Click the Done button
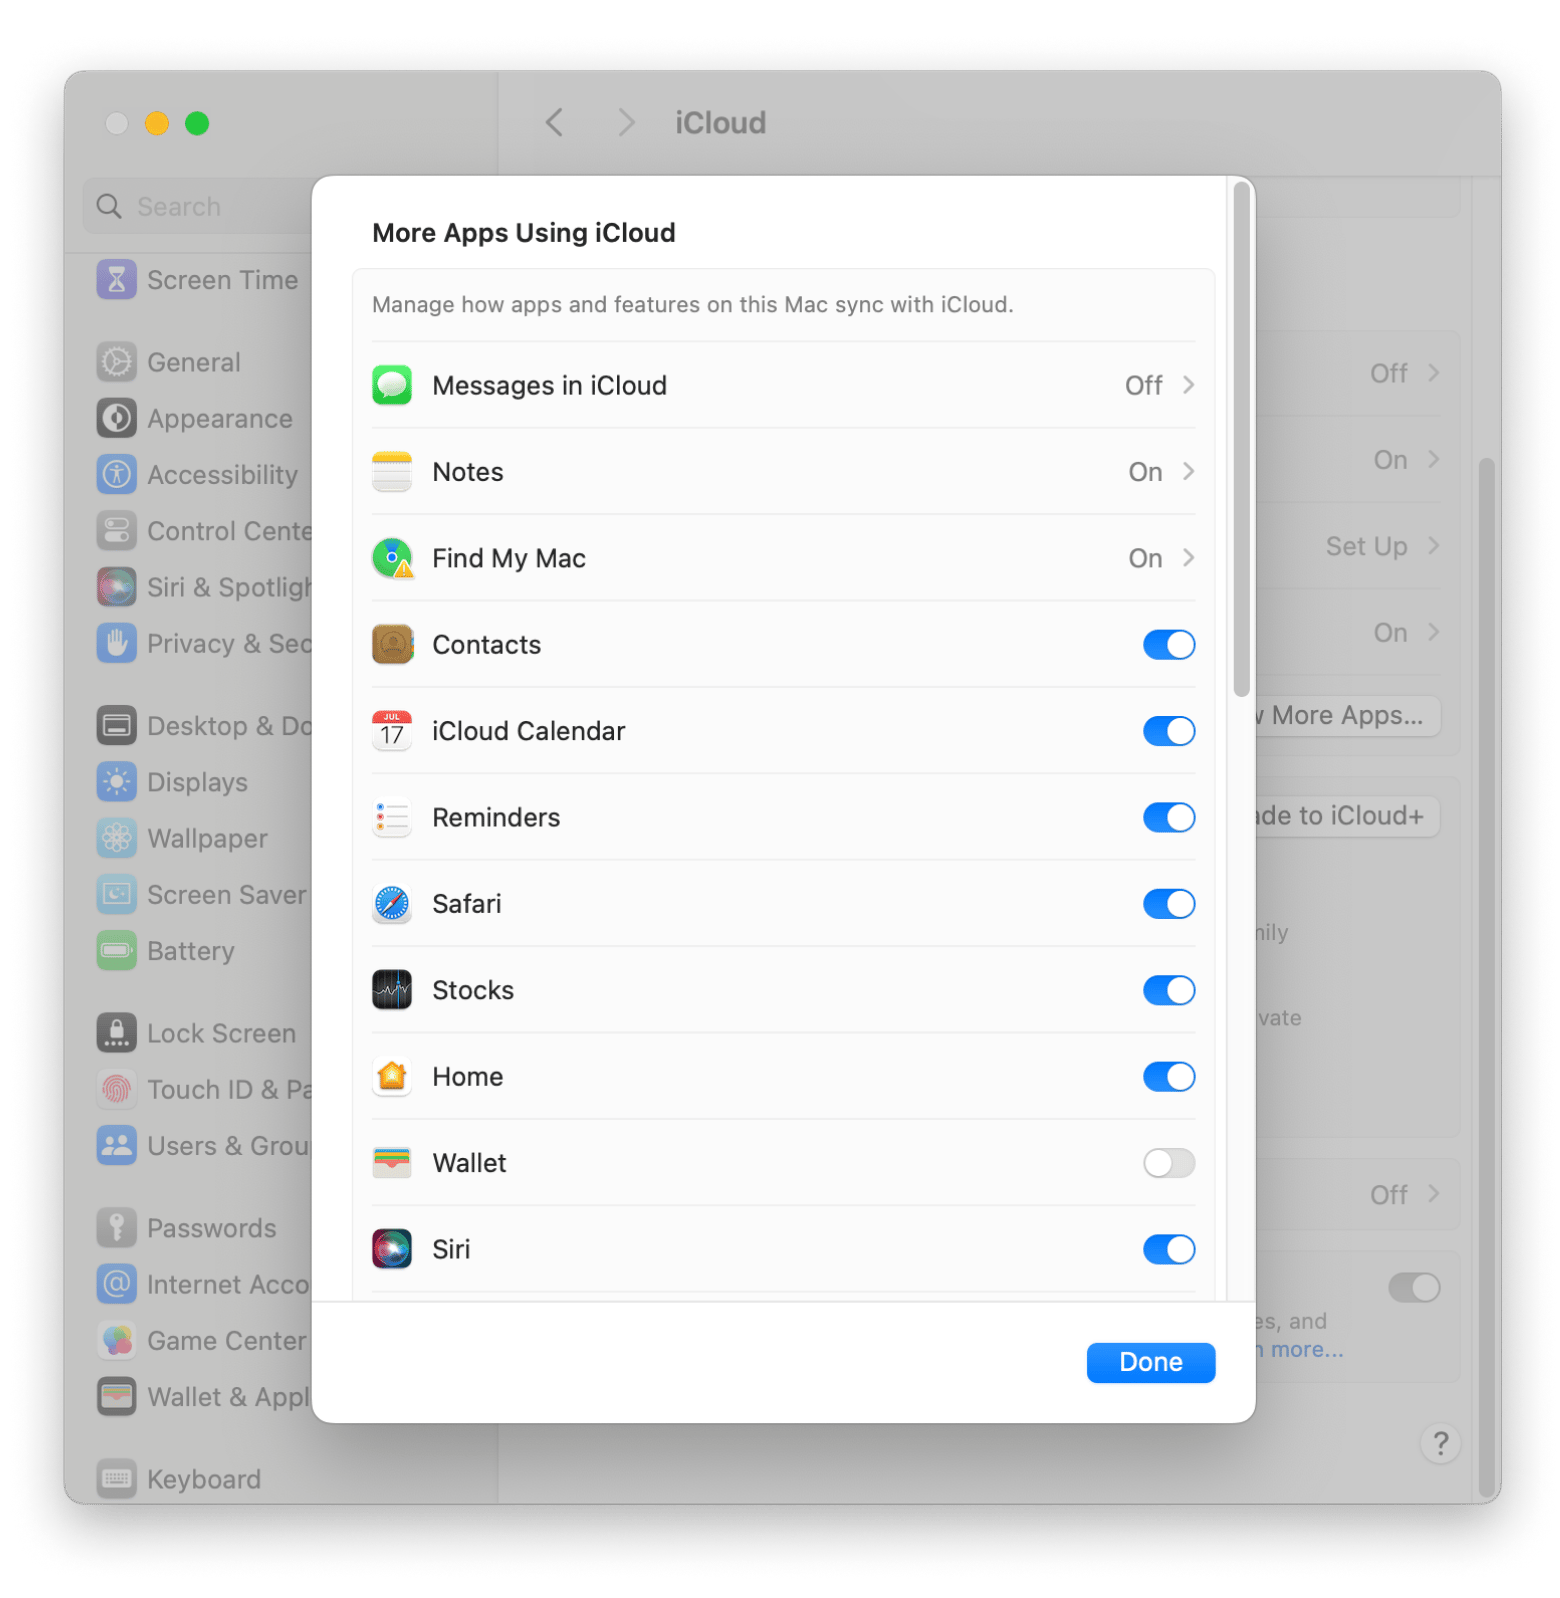1560x1598 pixels. [x=1150, y=1363]
